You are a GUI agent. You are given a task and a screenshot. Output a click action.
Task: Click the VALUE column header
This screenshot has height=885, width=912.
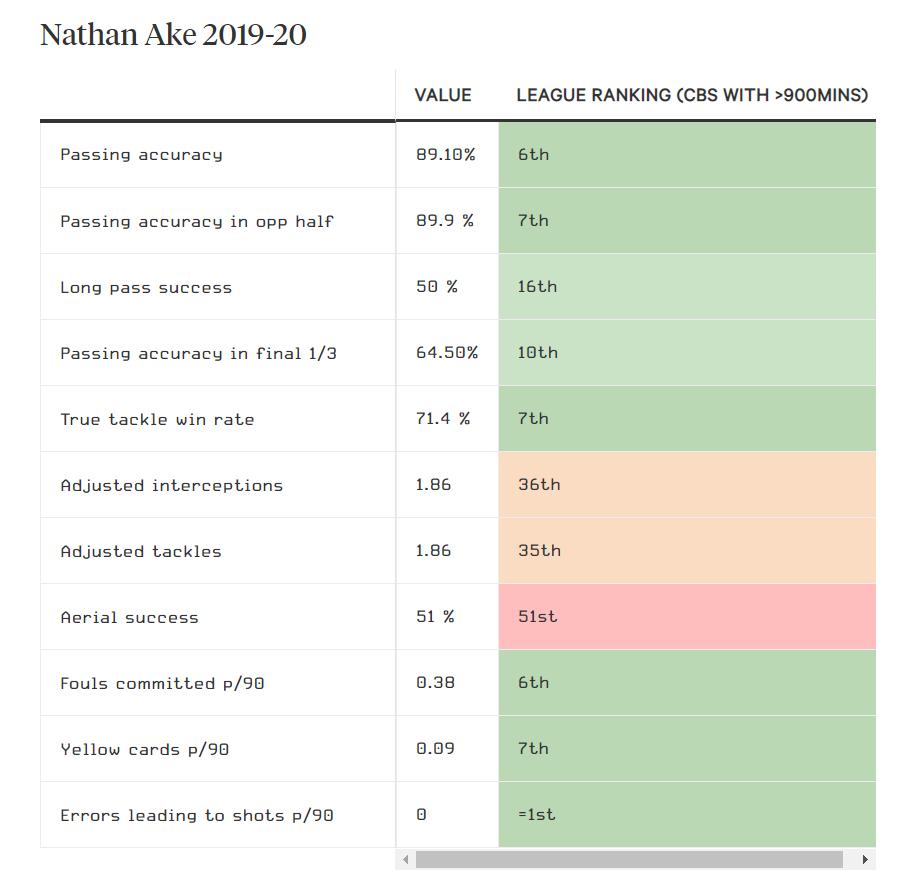443,95
